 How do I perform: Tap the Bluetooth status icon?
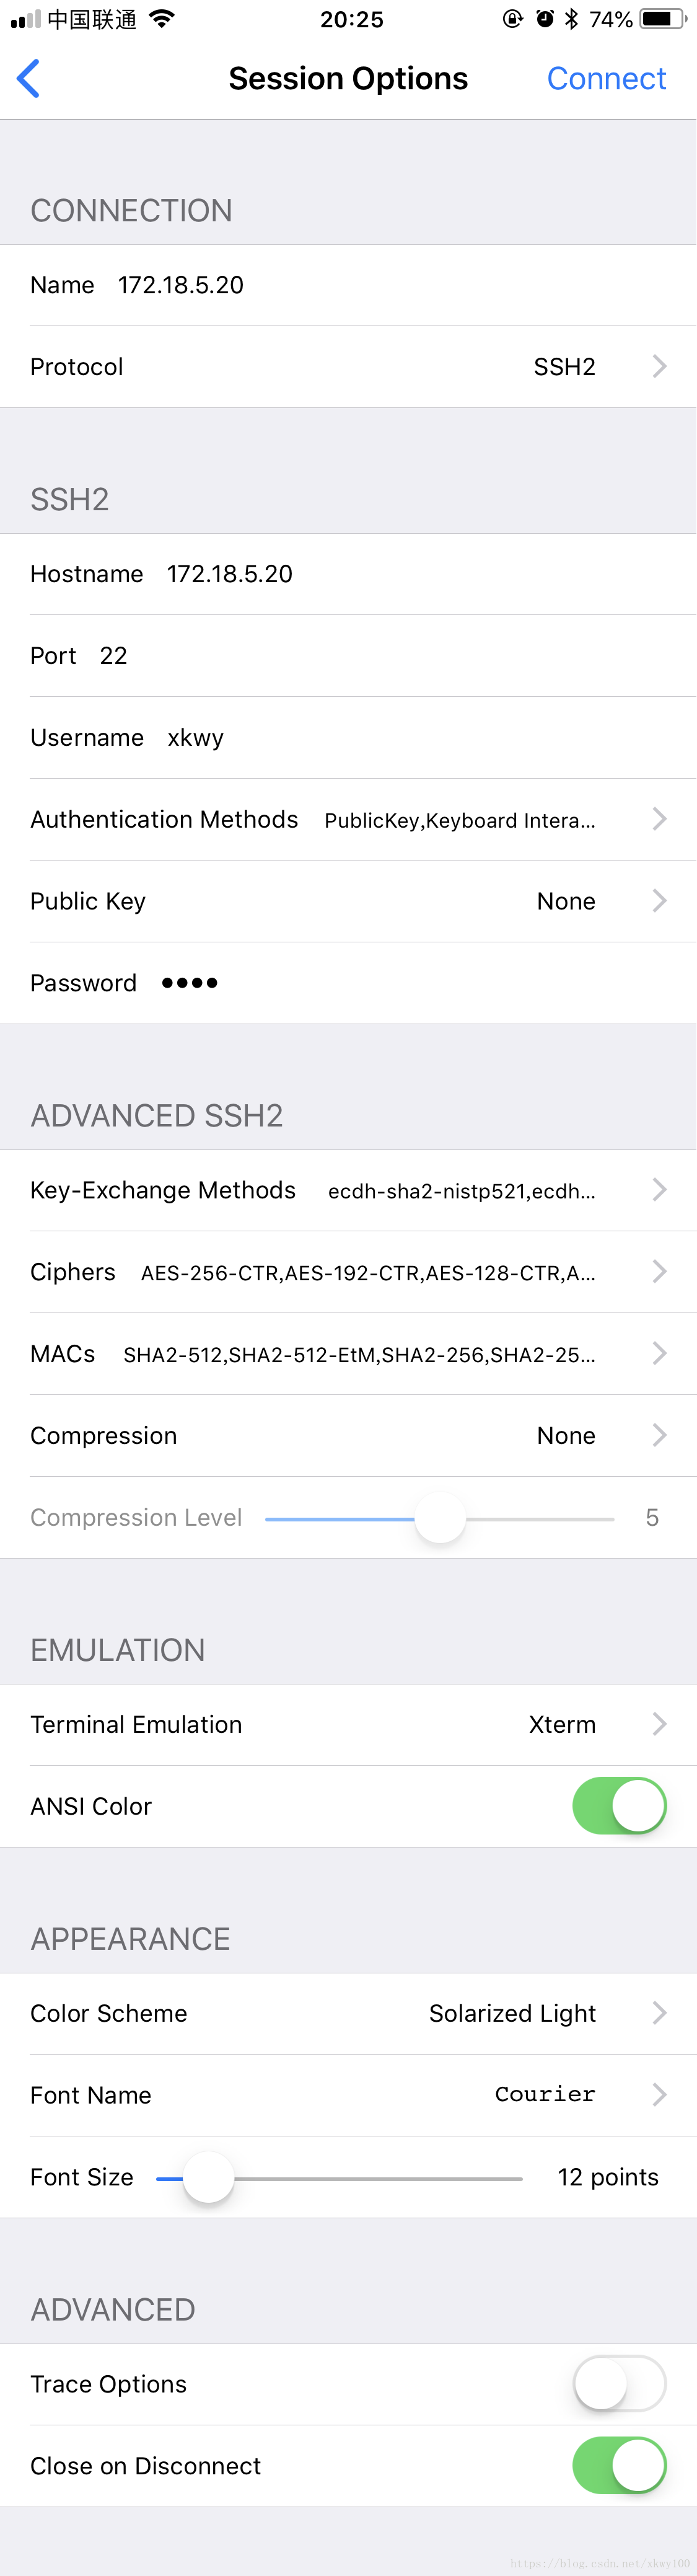(x=571, y=19)
